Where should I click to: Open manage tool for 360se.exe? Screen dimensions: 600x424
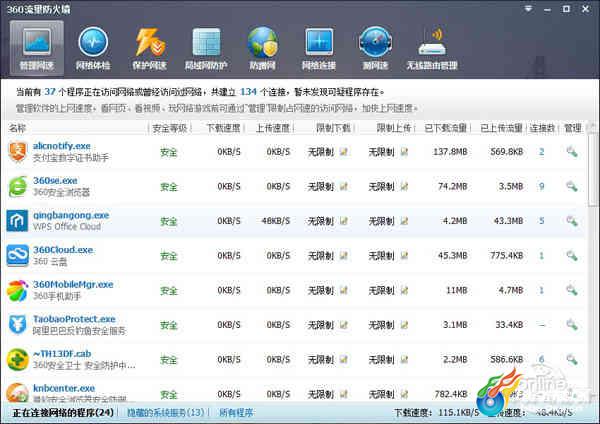click(x=572, y=186)
